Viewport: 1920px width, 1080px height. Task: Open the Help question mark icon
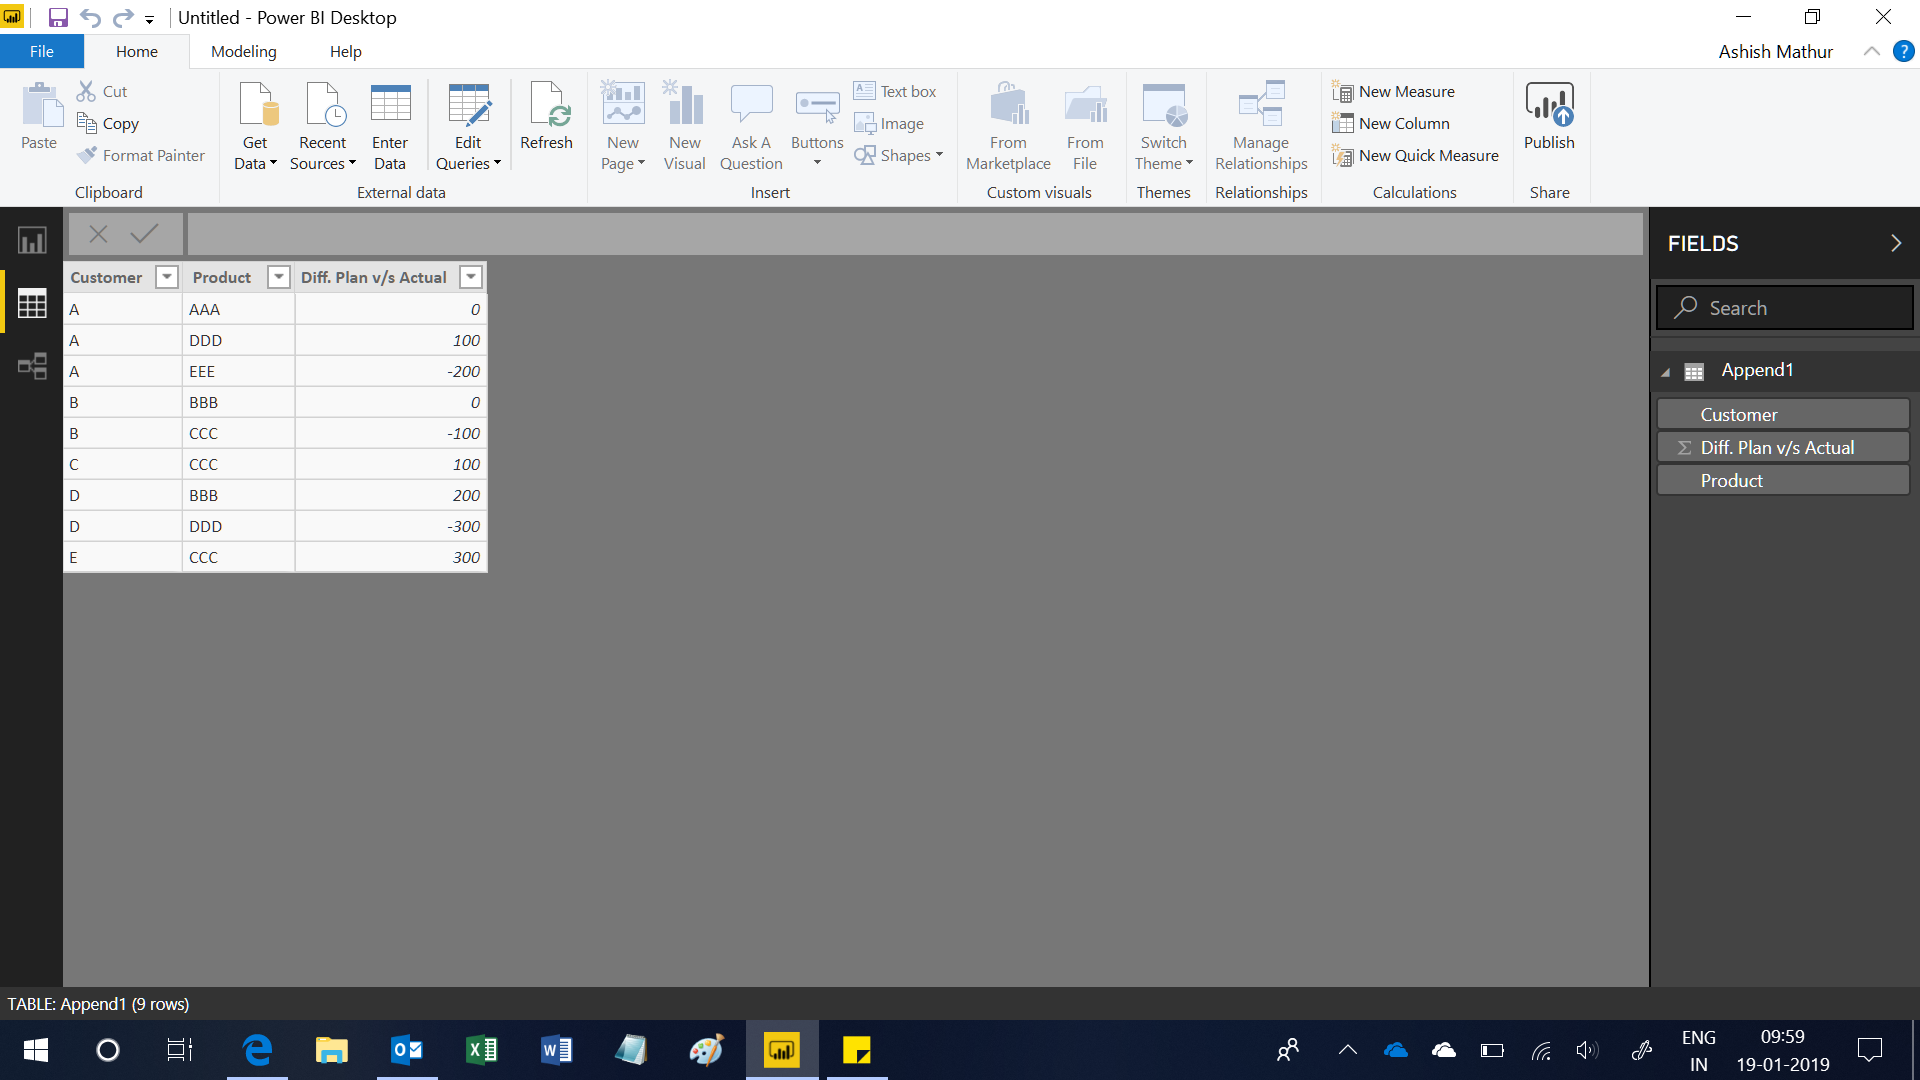coord(1903,51)
